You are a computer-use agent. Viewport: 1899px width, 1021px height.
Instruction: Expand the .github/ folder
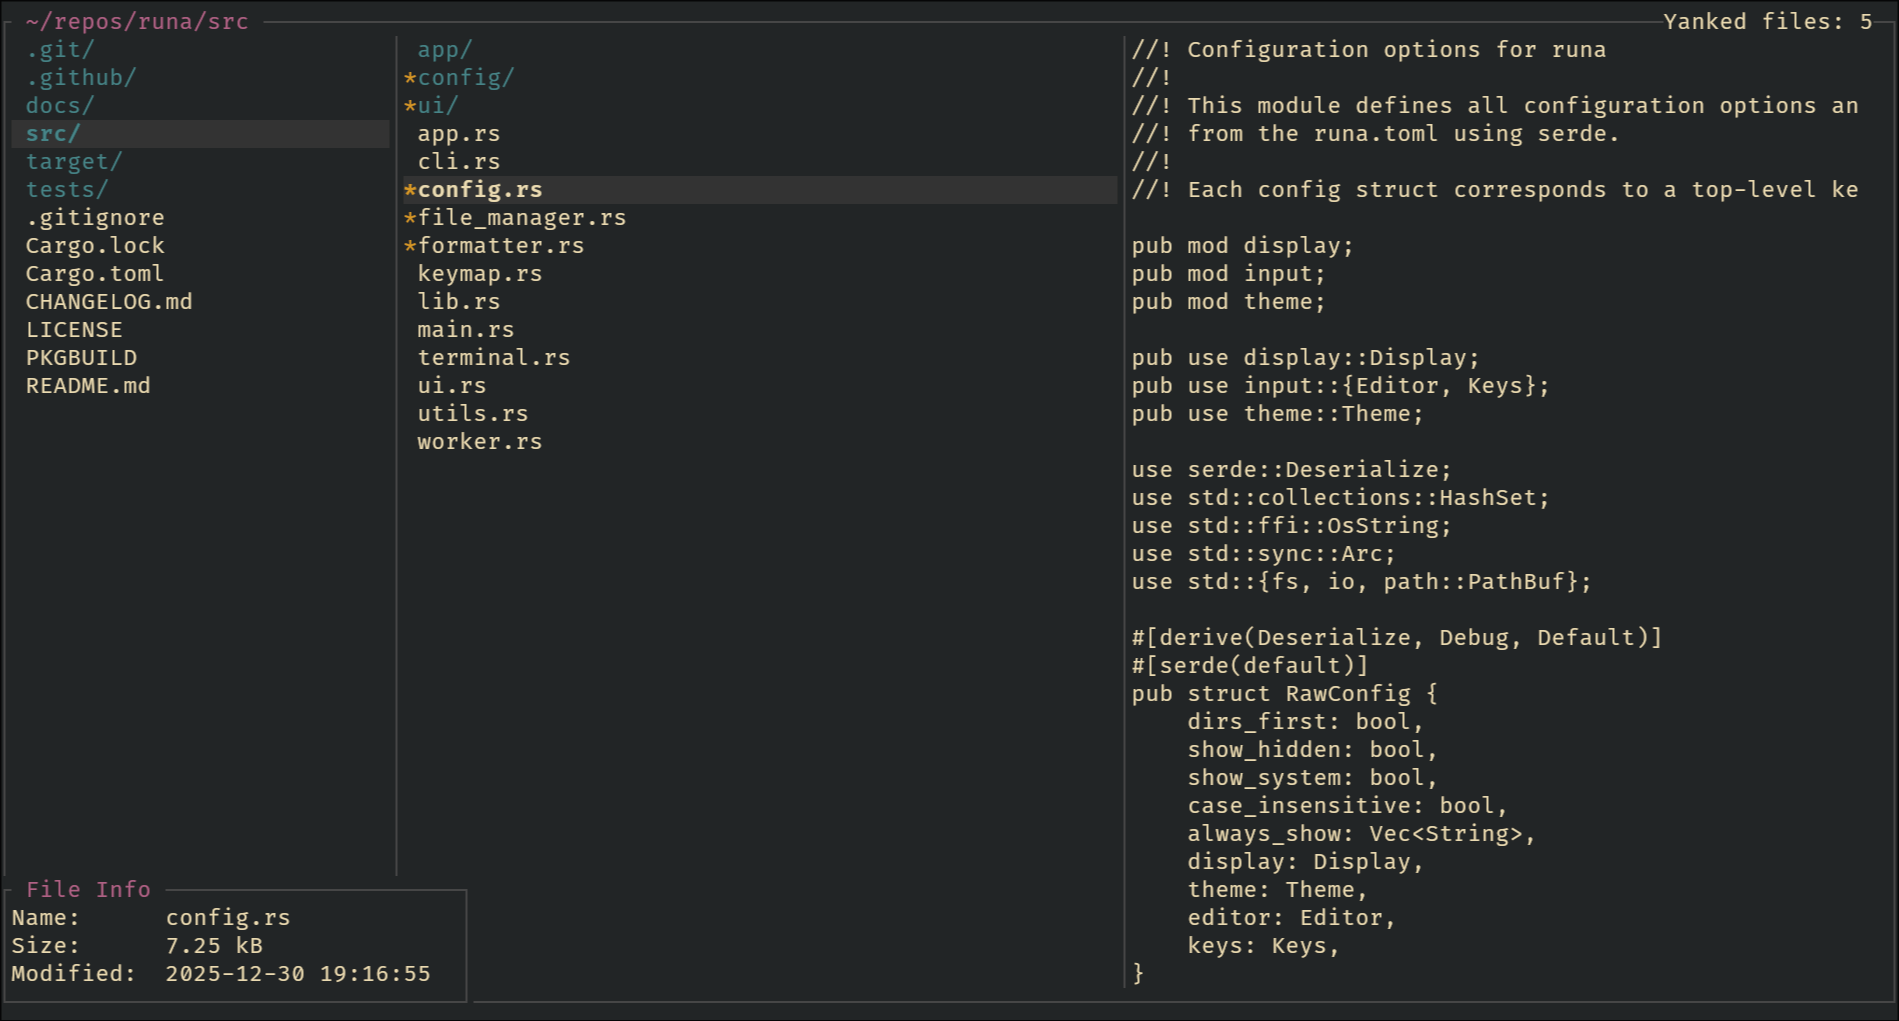click(x=81, y=78)
